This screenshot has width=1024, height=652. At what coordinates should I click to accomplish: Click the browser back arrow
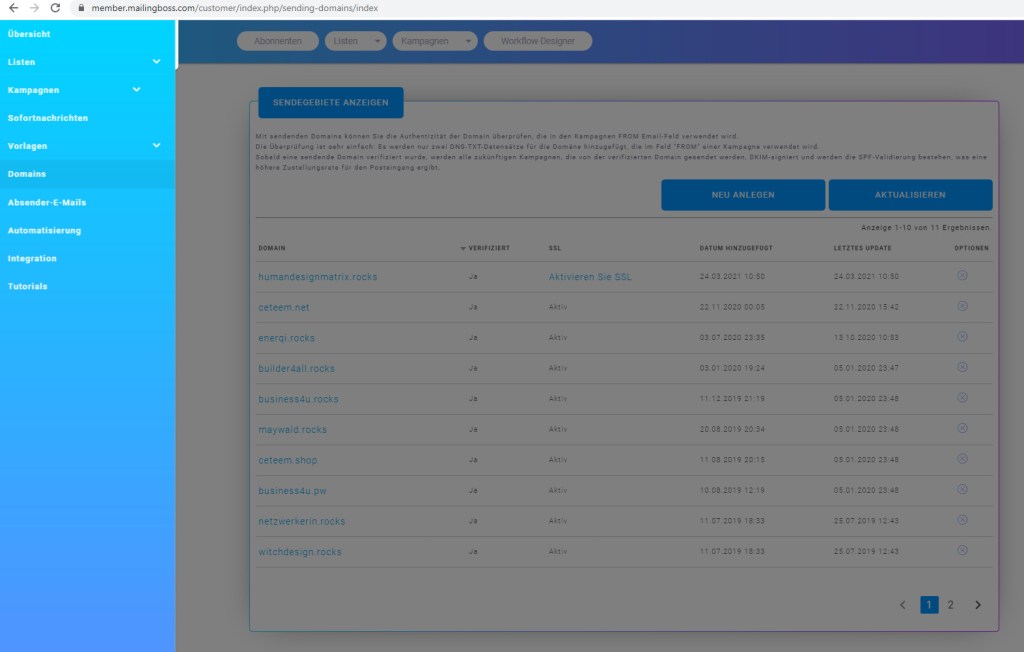(x=12, y=8)
